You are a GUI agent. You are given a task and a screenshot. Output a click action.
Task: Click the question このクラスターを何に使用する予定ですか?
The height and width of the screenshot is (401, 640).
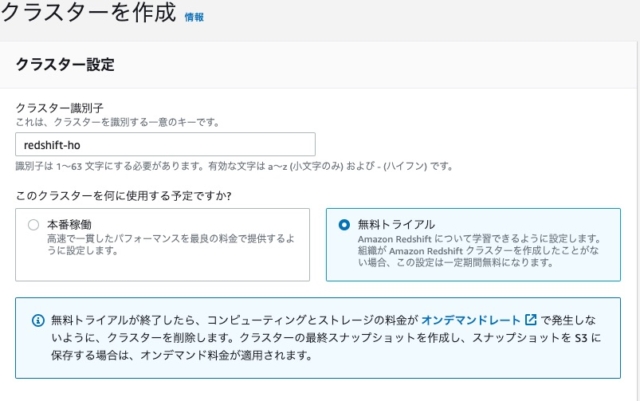[124, 196]
